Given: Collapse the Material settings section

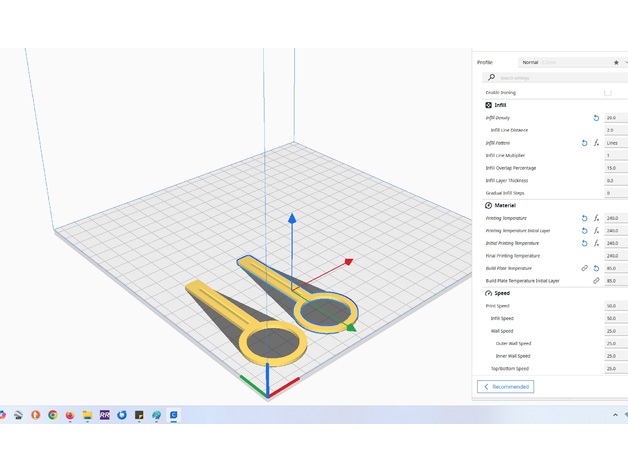Looking at the screenshot, I should [504, 205].
